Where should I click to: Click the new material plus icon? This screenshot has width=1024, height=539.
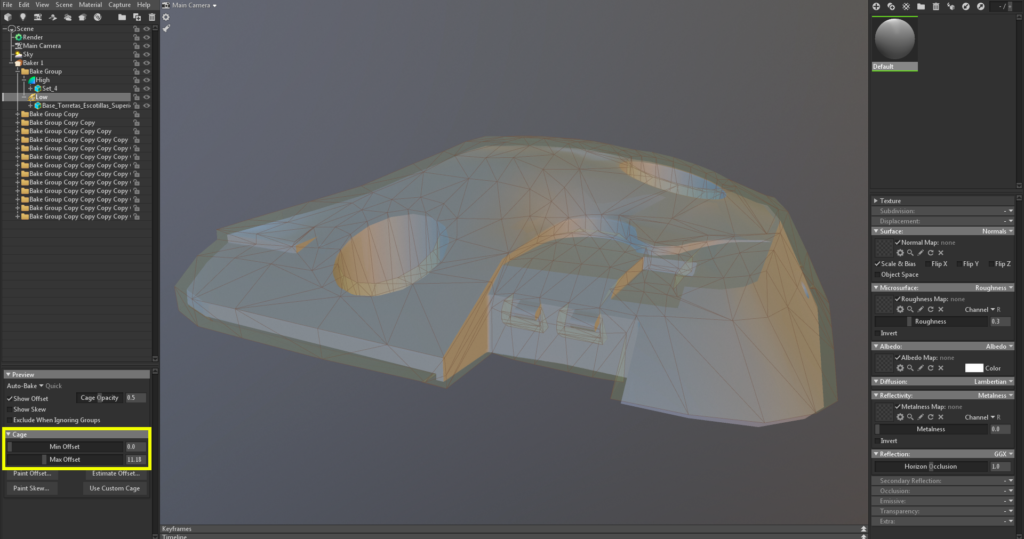pos(876,6)
